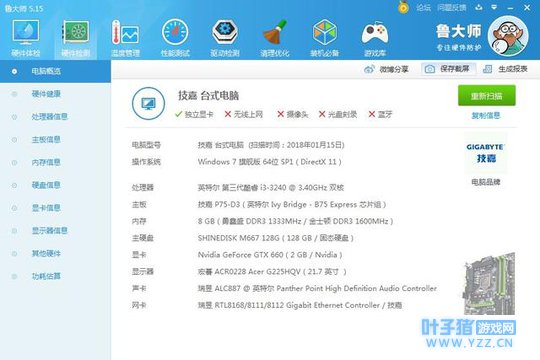Click the i3-3240 @ 3.40GHz processor value
Screen dimensions: 540x360
coord(271,187)
